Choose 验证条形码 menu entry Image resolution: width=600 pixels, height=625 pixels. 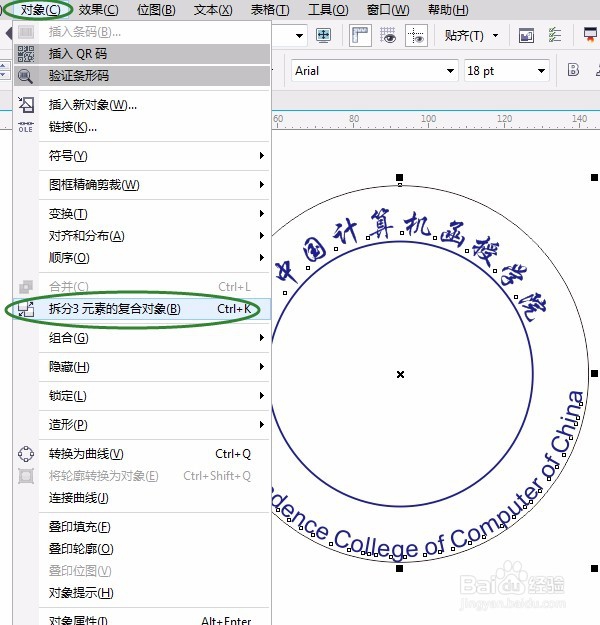(142, 76)
